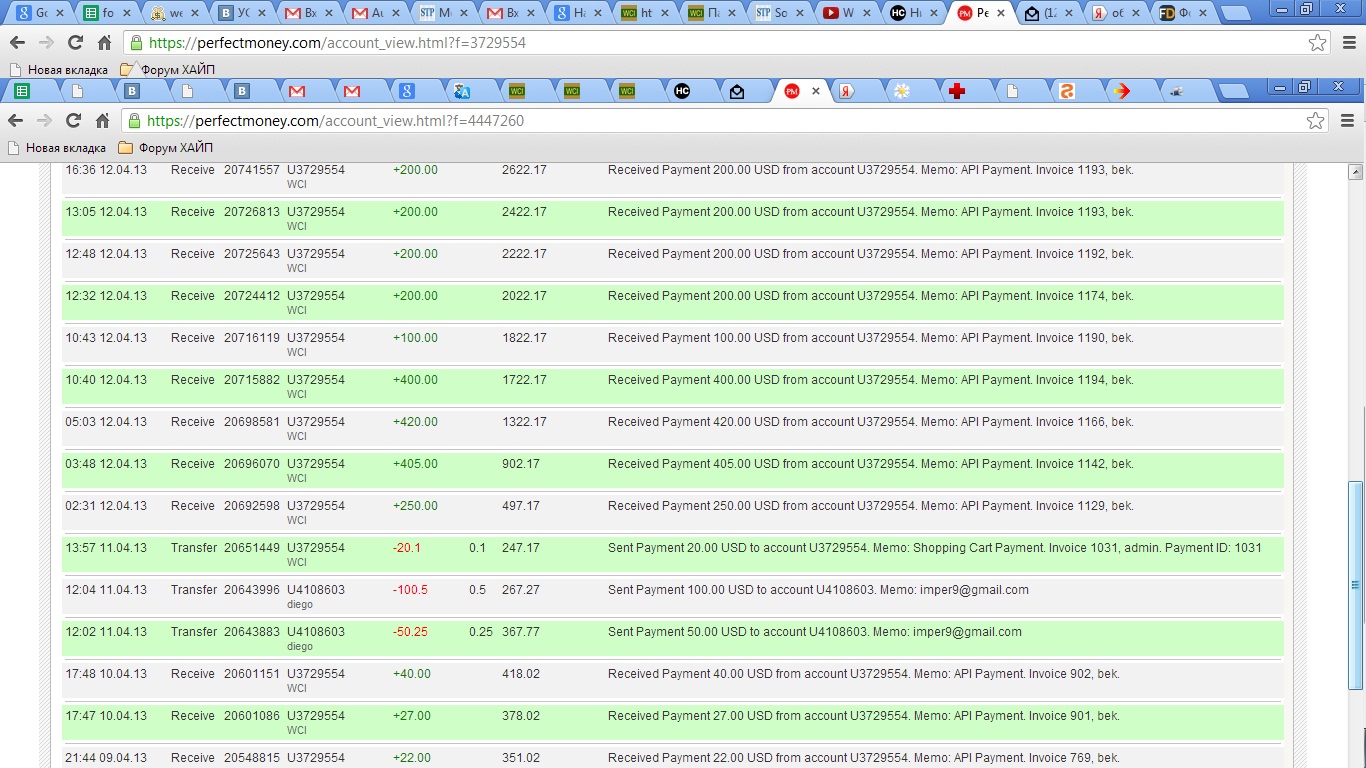Star the background window's 3729554 page
The image size is (1366, 768).
tap(1318, 43)
